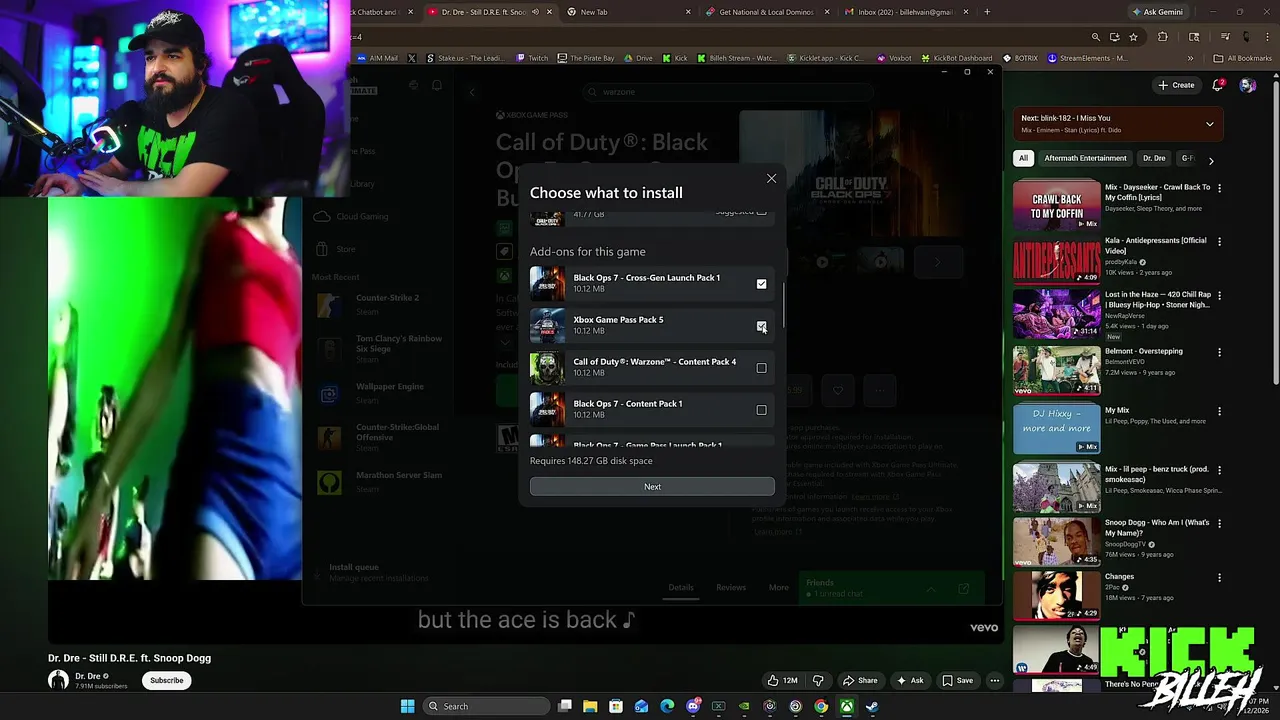Open options for the lil peep benz truck mix
The width and height of the screenshot is (1280, 720).
tap(1219, 470)
